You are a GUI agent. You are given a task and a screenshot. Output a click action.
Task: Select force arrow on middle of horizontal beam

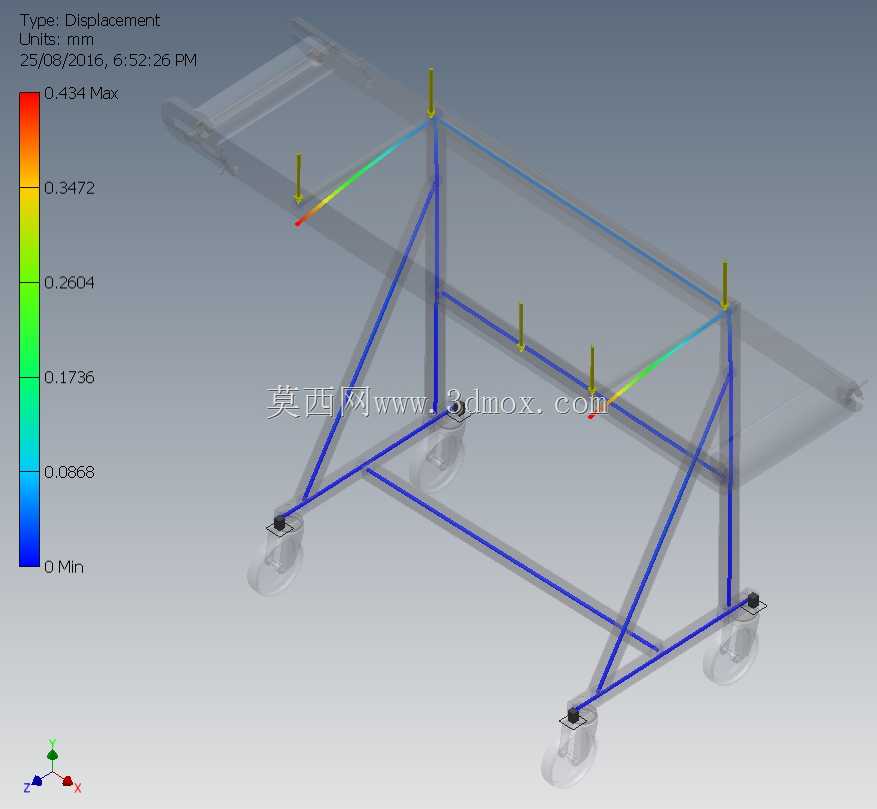coord(521,328)
